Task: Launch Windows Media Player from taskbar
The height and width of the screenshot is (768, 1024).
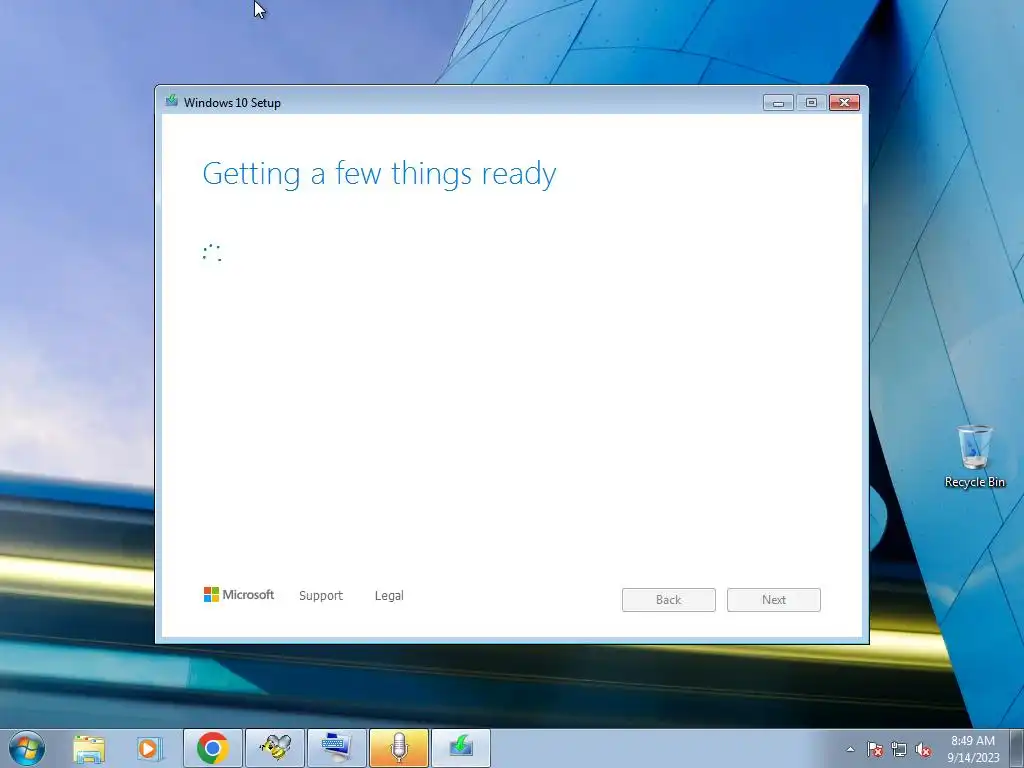Action: pyautogui.click(x=148, y=748)
